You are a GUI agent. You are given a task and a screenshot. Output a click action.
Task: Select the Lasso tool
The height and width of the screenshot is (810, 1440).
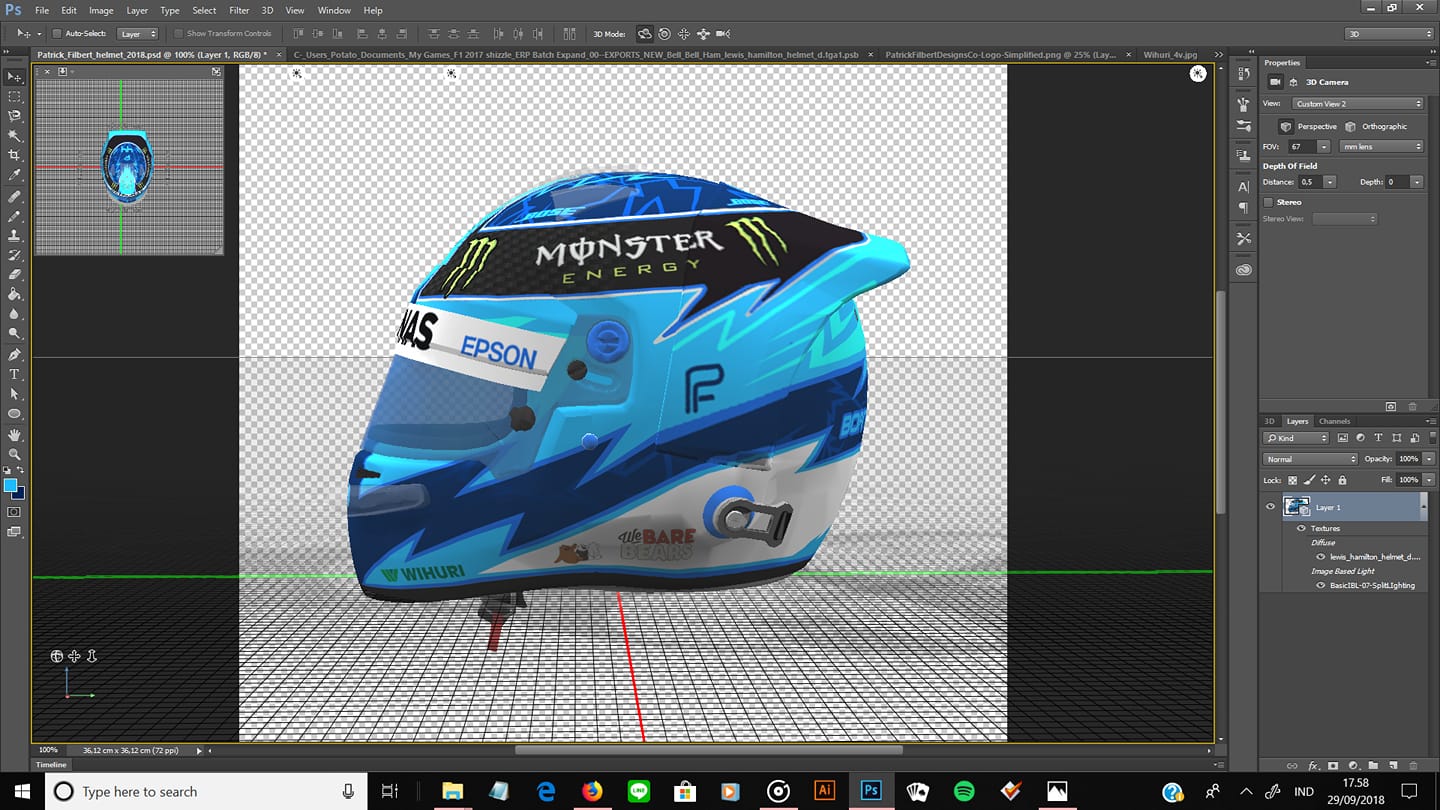14,116
